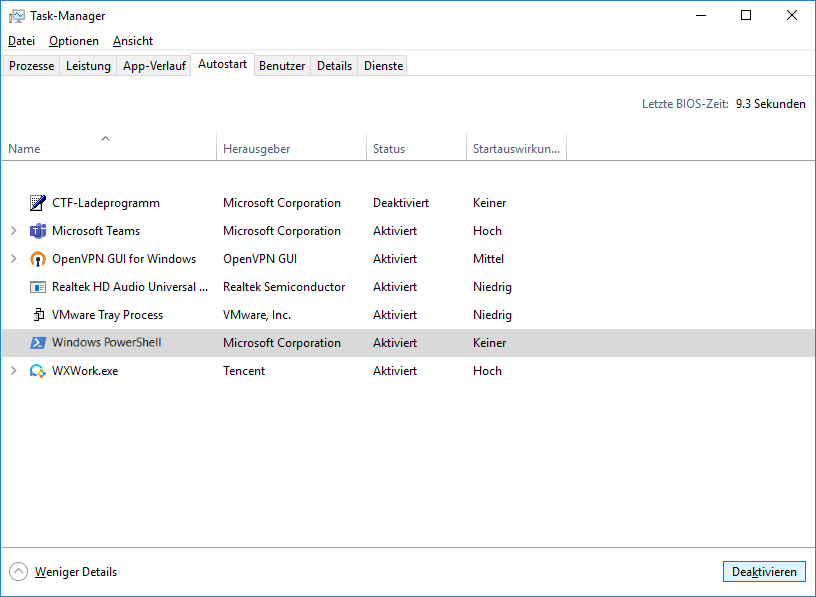Click the Microsoft Teams icon

[38, 231]
